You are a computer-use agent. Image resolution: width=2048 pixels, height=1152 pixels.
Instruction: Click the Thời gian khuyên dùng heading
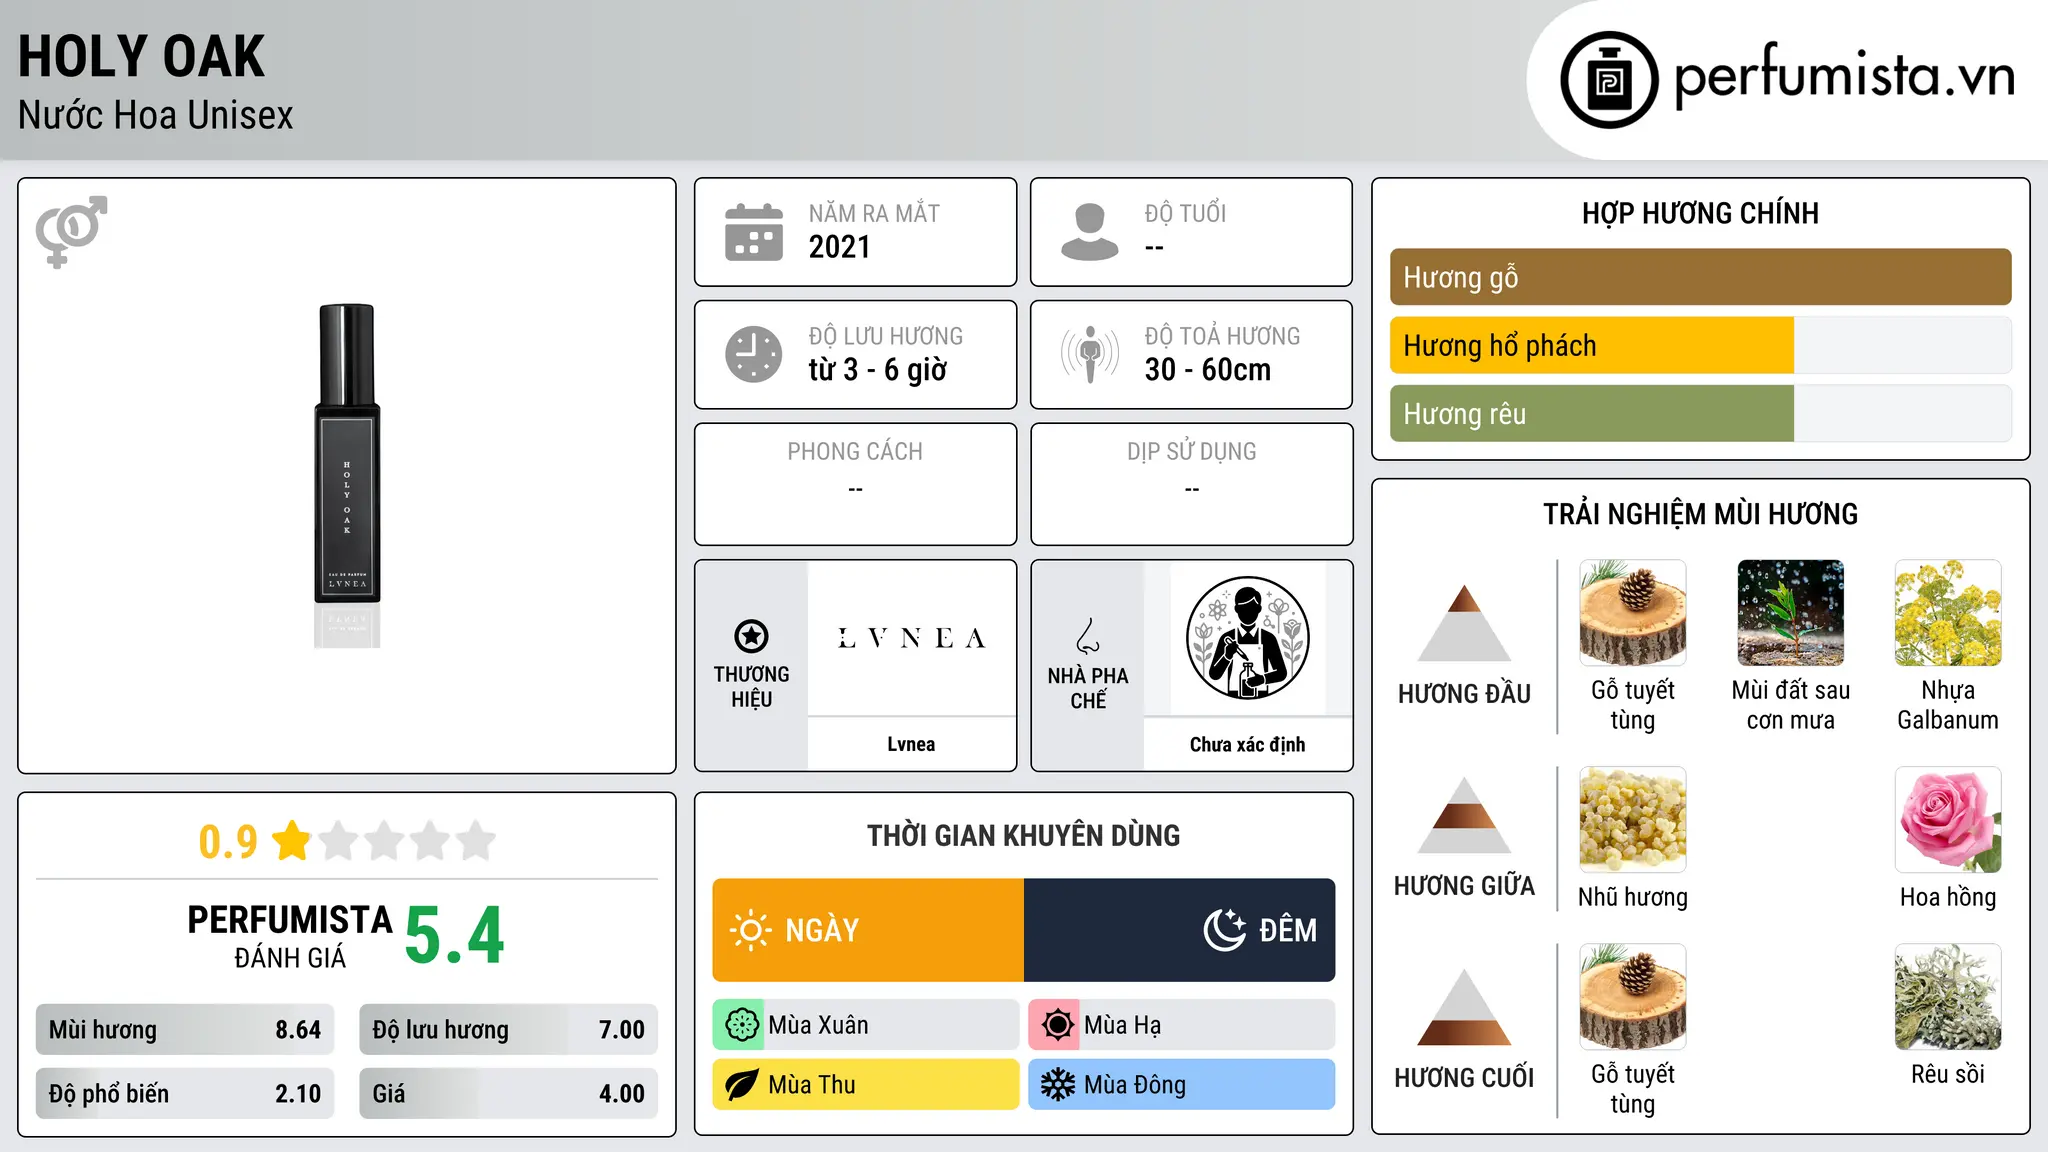1024,835
